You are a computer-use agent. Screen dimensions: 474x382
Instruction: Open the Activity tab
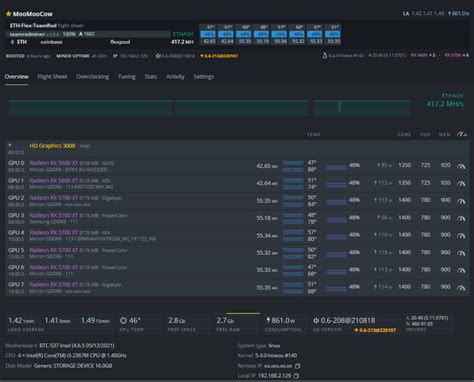point(175,77)
